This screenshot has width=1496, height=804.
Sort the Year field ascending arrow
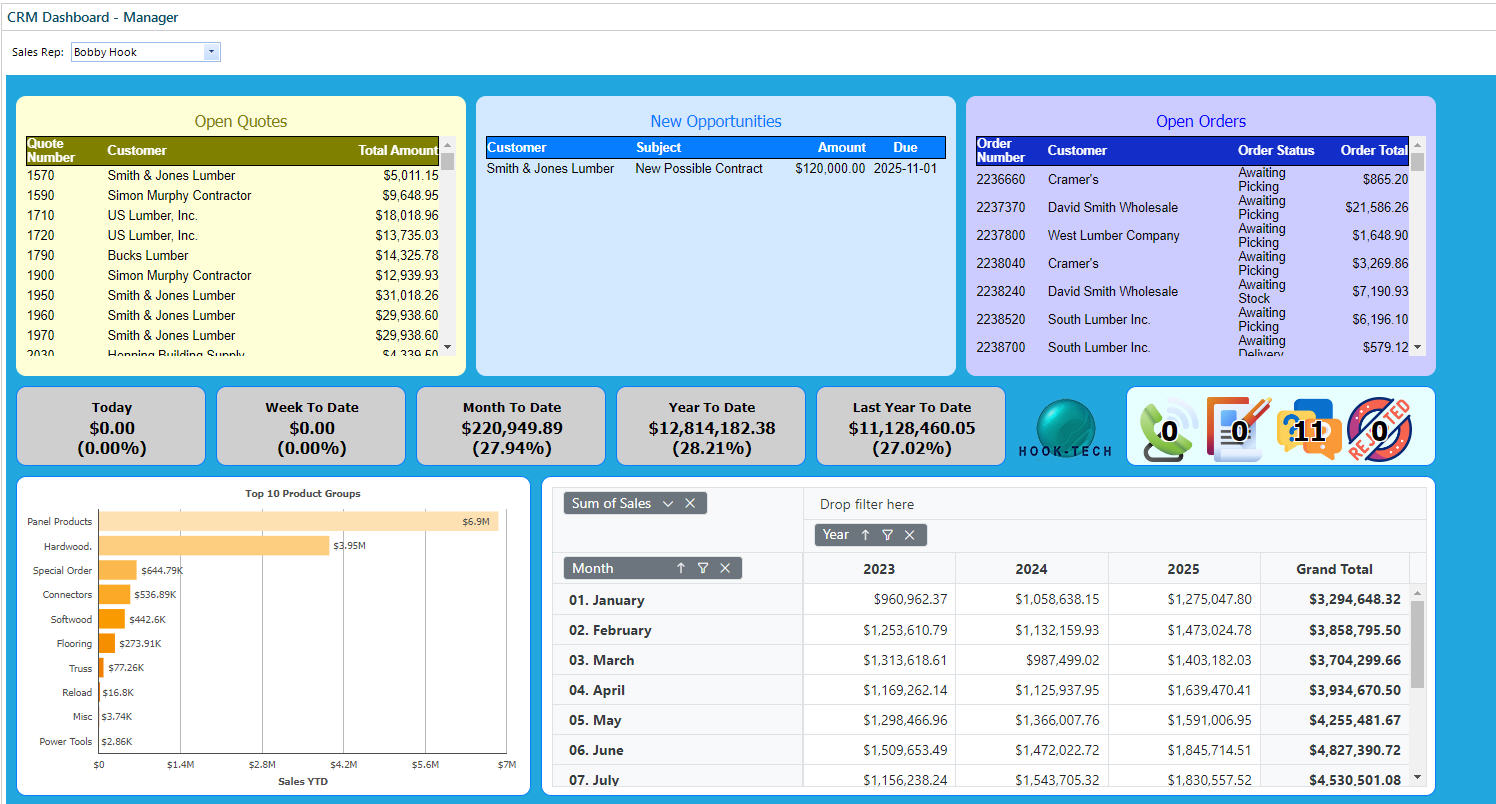[x=865, y=535]
